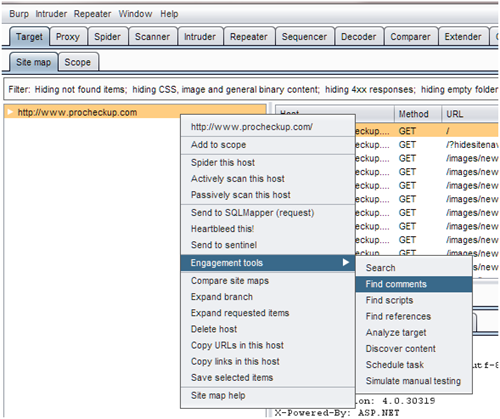Viewport: 500px width, 419px height.
Task: Select Discover content in the submenu
Action: (414, 348)
